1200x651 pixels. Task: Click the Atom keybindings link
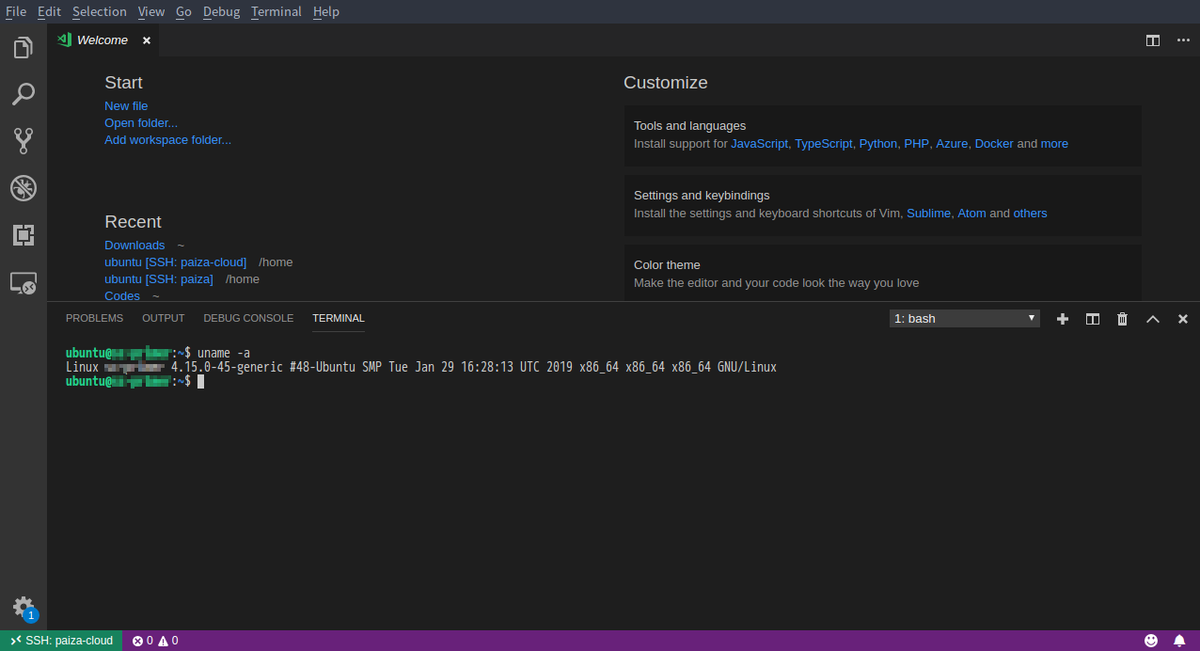coord(972,214)
